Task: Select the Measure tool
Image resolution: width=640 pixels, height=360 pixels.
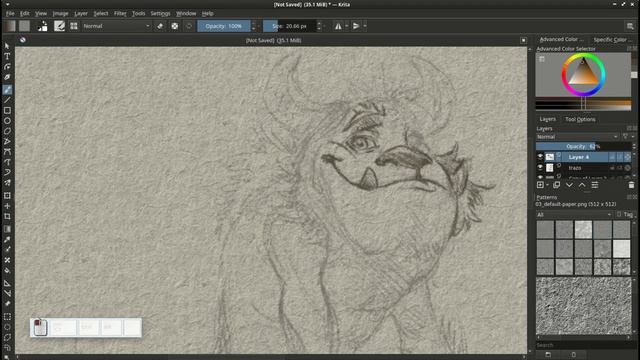Action: click(x=7, y=293)
